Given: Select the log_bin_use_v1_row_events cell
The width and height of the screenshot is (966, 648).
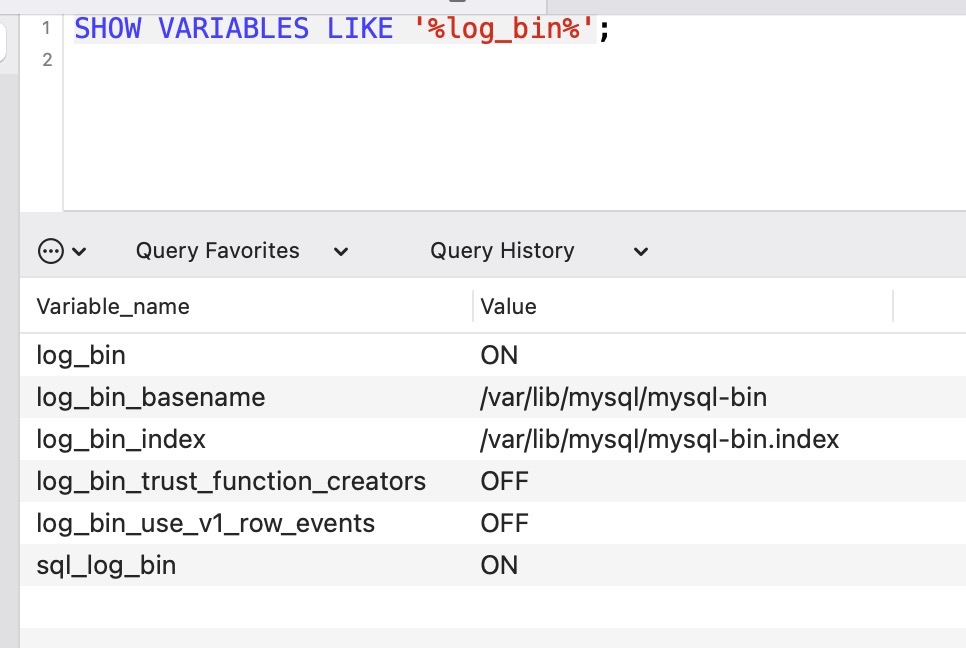Looking at the screenshot, I should pyautogui.click(x=205, y=523).
